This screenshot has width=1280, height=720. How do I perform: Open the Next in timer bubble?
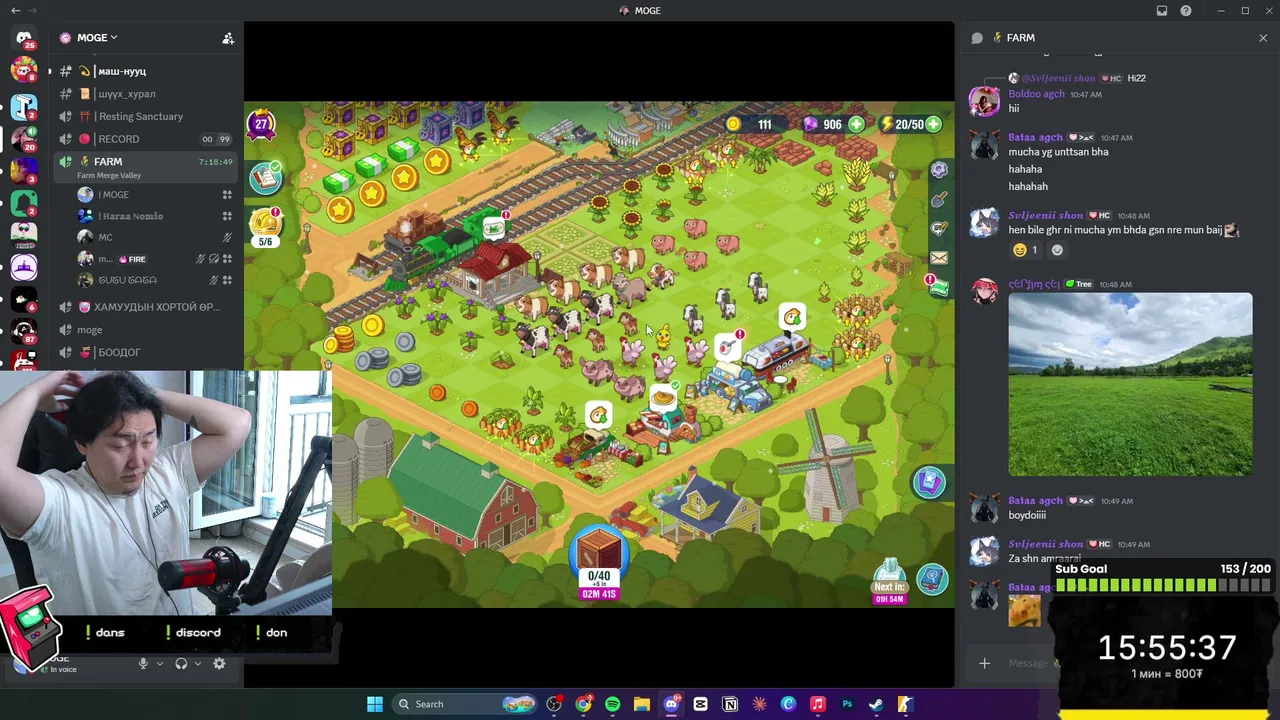[x=889, y=582]
